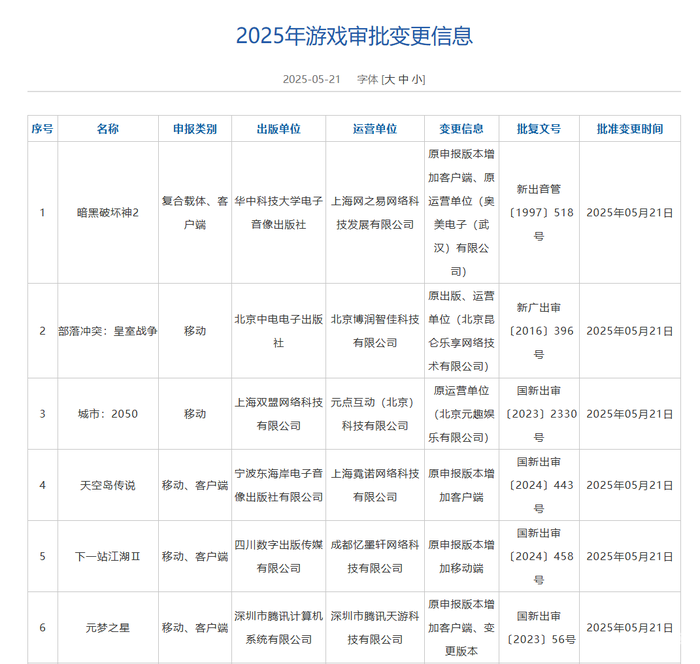Click 移动 category in 城市：2050 row
Image resolution: width=700 pixels, height=664 pixels.
[195, 414]
